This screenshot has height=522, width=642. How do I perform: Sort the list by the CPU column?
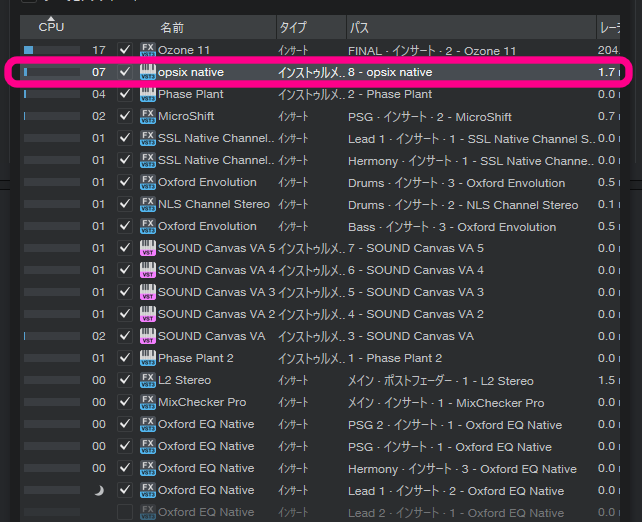point(51,26)
